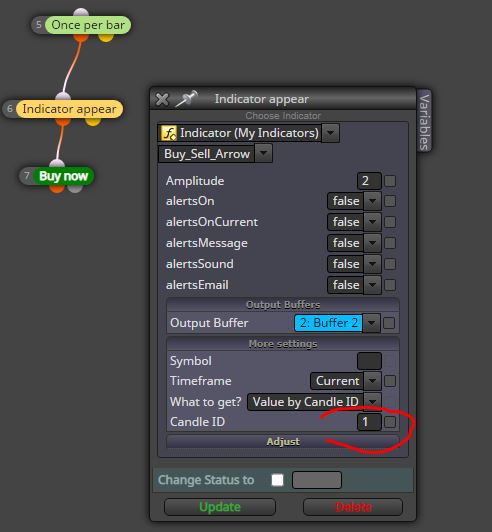Select the Indicator appear block
This screenshot has height=532, width=492.
[69, 109]
